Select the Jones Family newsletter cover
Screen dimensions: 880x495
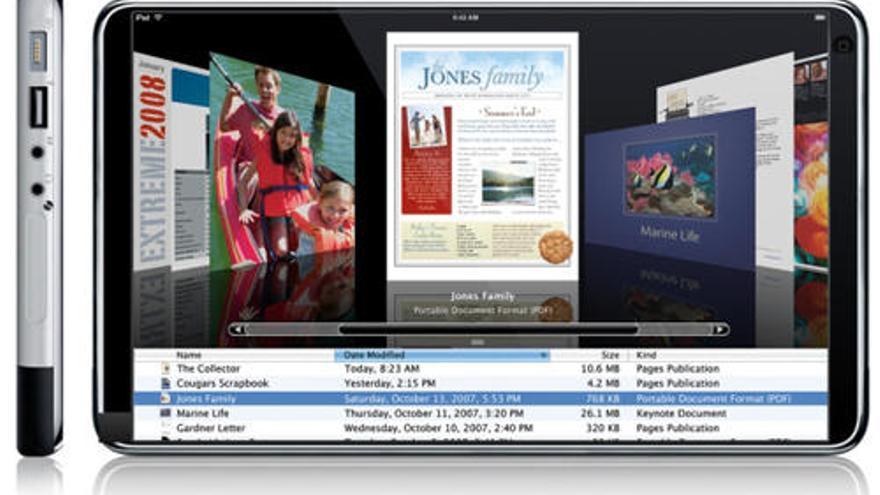click(x=482, y=150)
